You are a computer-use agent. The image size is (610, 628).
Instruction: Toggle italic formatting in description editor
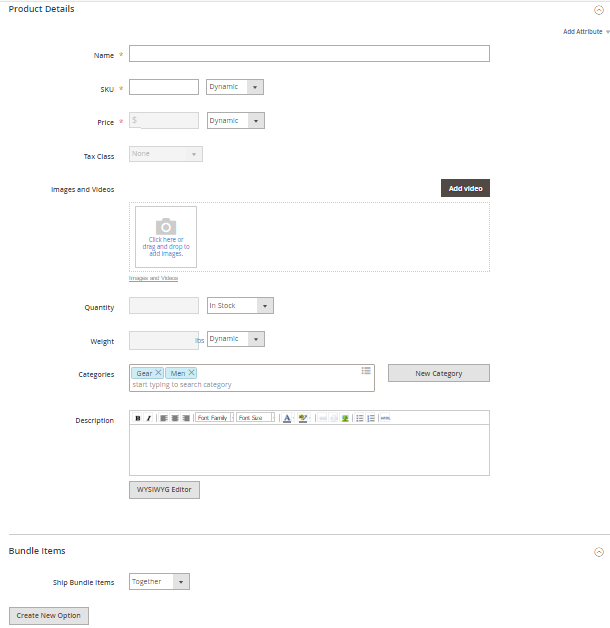coord(149,418)
